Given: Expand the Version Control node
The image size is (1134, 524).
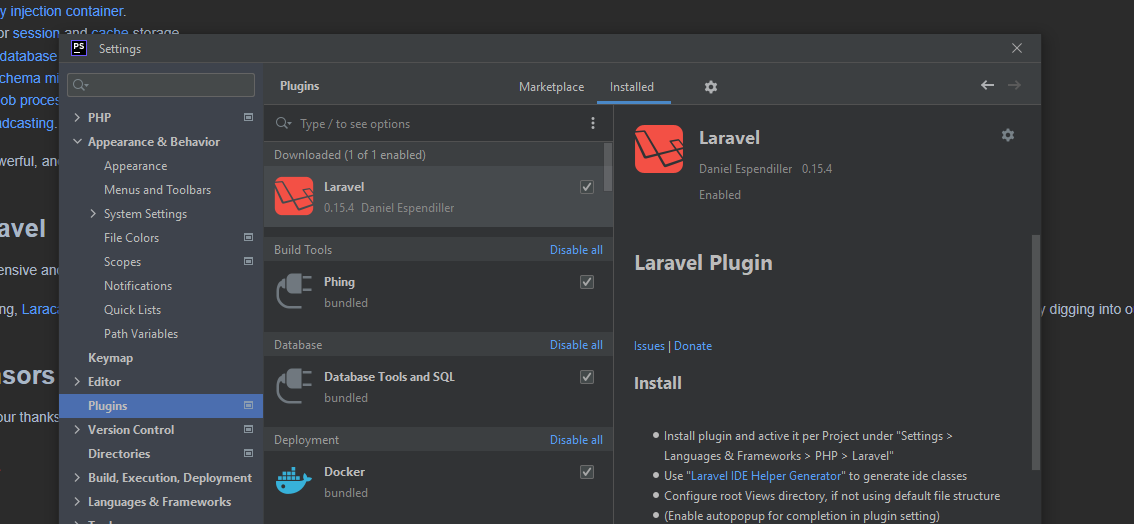Looking at the screenshot, I should point(78,429).
